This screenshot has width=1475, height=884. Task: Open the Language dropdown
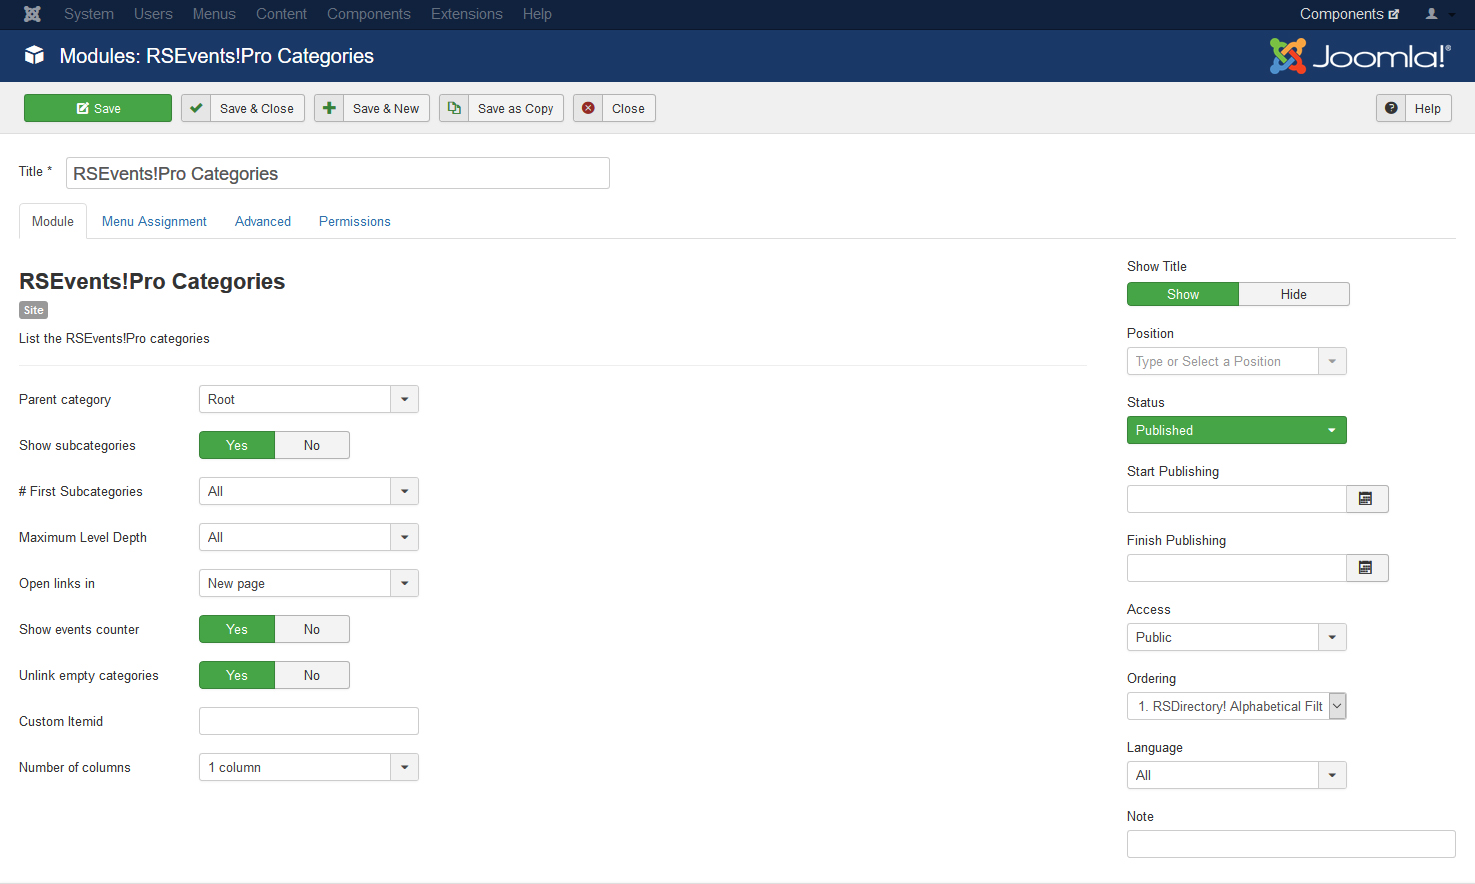click(x=1237, y=775)
